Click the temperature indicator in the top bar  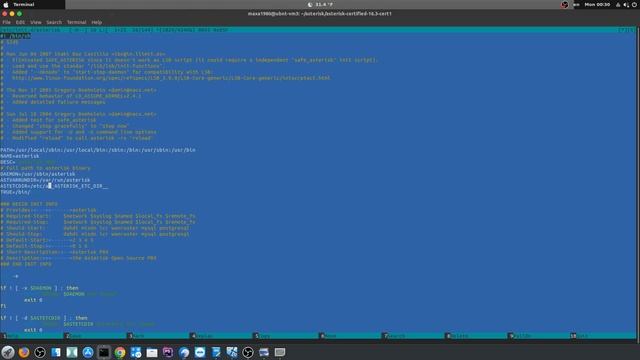320,4
